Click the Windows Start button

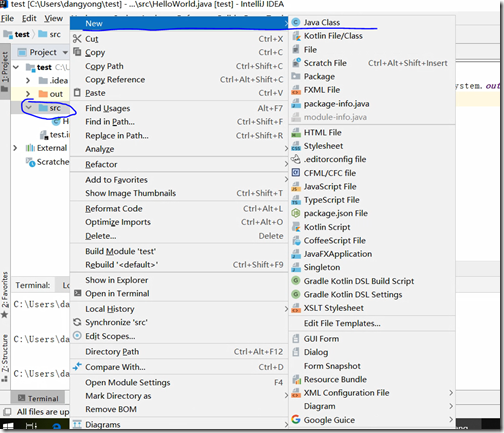click(7, 426)
